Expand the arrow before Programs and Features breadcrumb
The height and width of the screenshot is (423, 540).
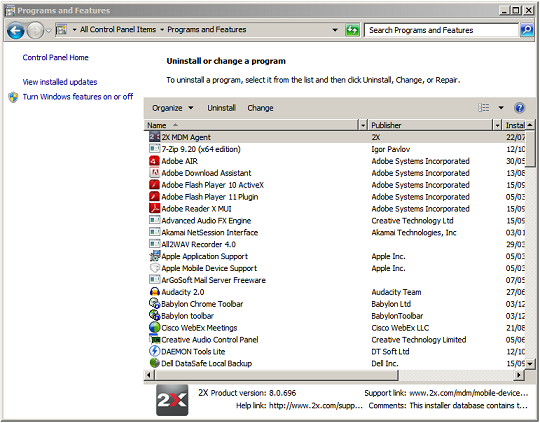(x=162, y=30)
